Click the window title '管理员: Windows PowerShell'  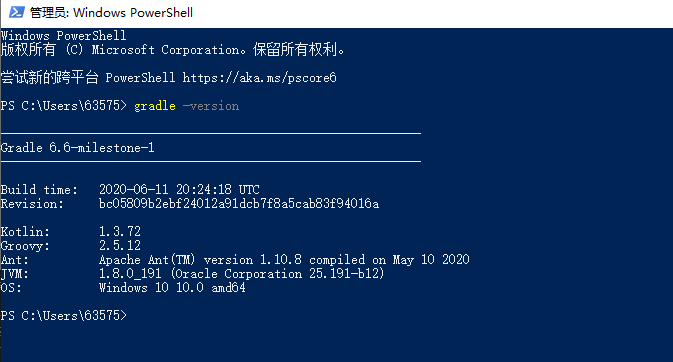(112, 12)
